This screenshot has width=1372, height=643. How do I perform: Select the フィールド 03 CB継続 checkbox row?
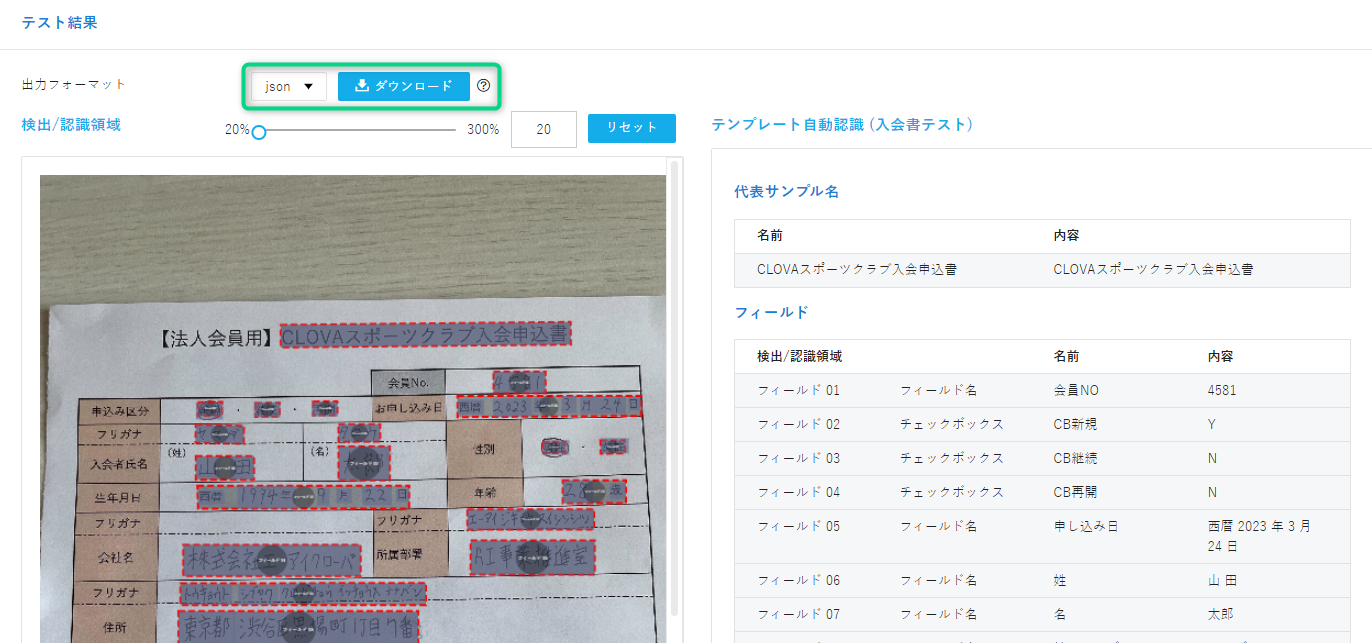click(x=1040, y=458)
